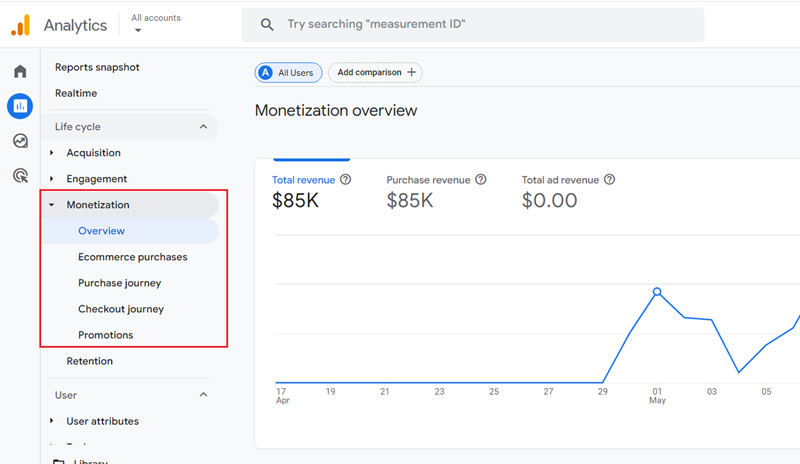The width and height of the screenshot is (800, 464).
Task: Click the All Users 'A' avatar badge
Action: coord(265,72)
